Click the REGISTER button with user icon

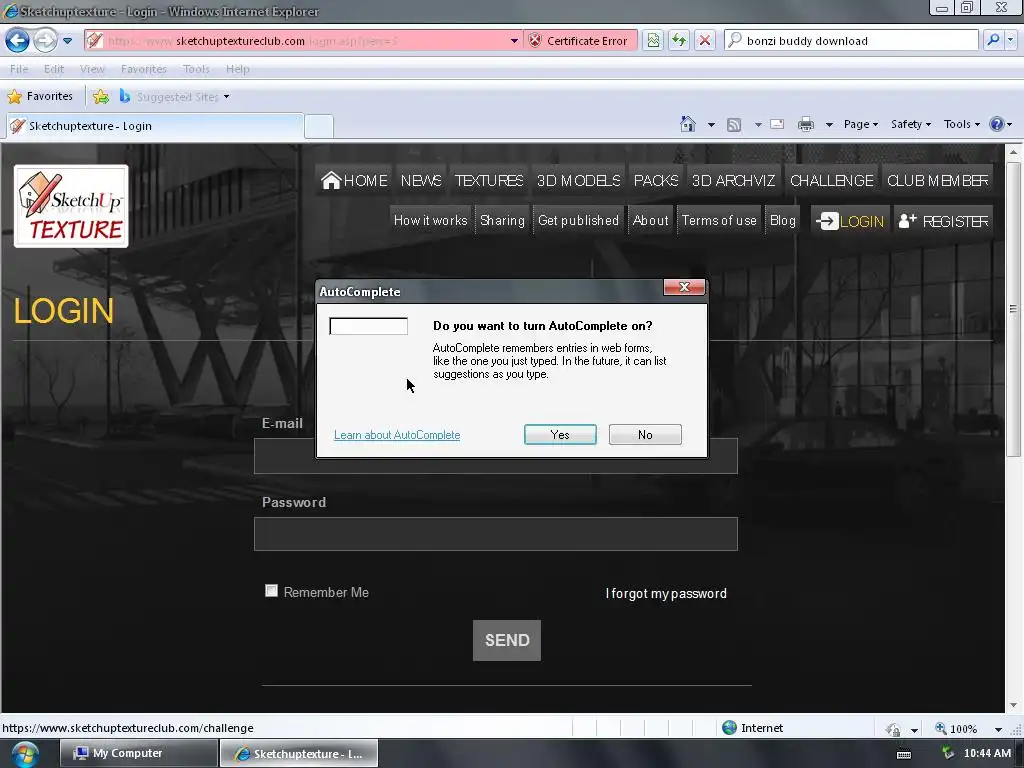(x=943, y=221)
